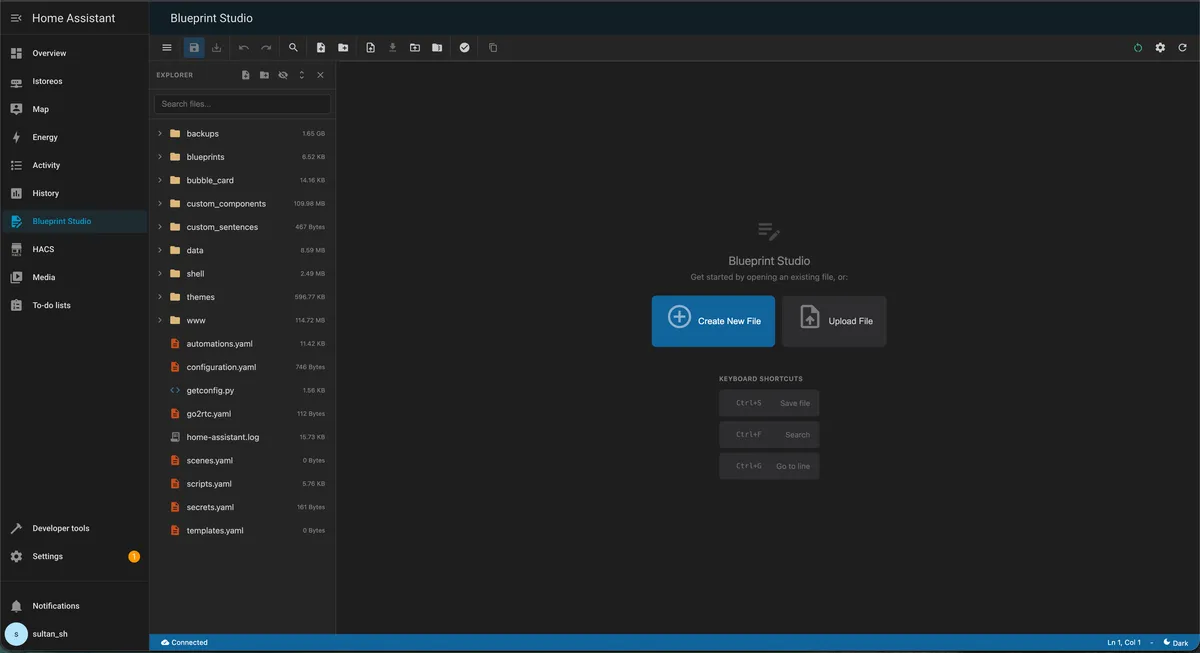The image size is (1200, 653).
Task: Expand the themes folder chevron
Action: point(160,297)
